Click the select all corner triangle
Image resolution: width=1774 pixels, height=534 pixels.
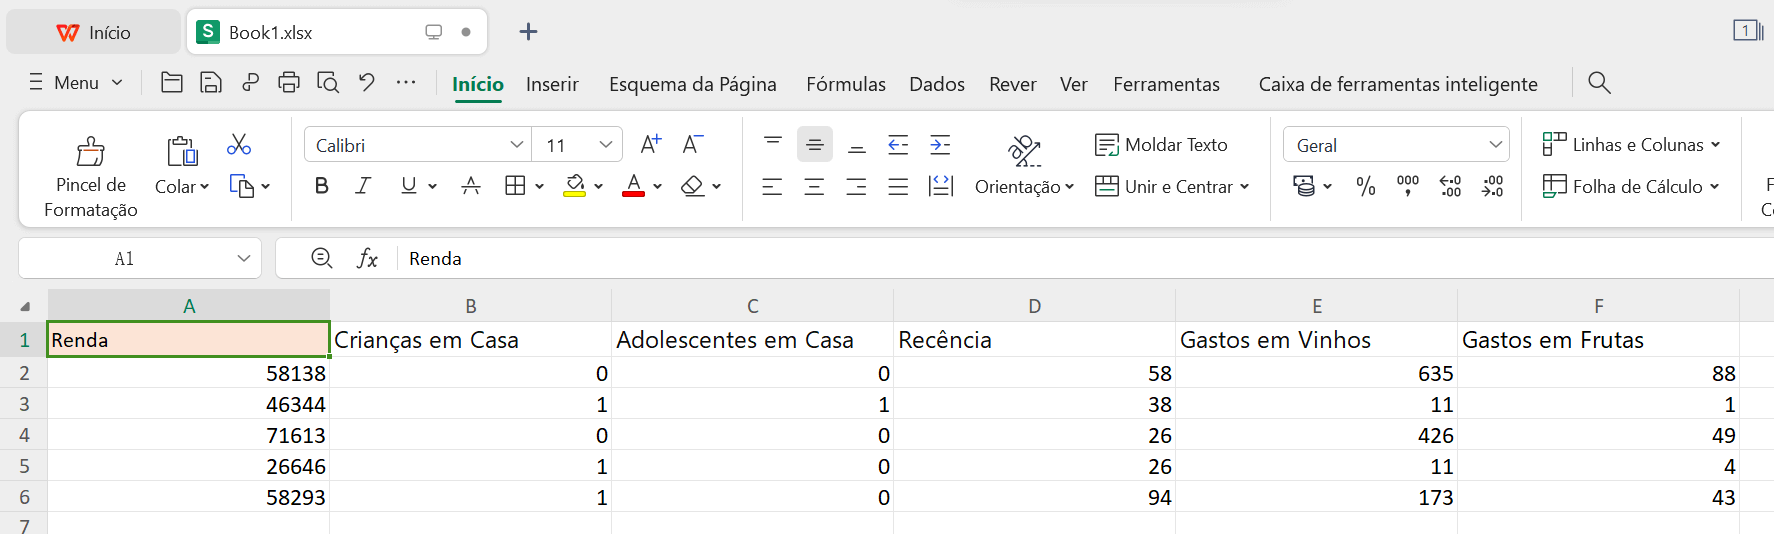point(25,306)
